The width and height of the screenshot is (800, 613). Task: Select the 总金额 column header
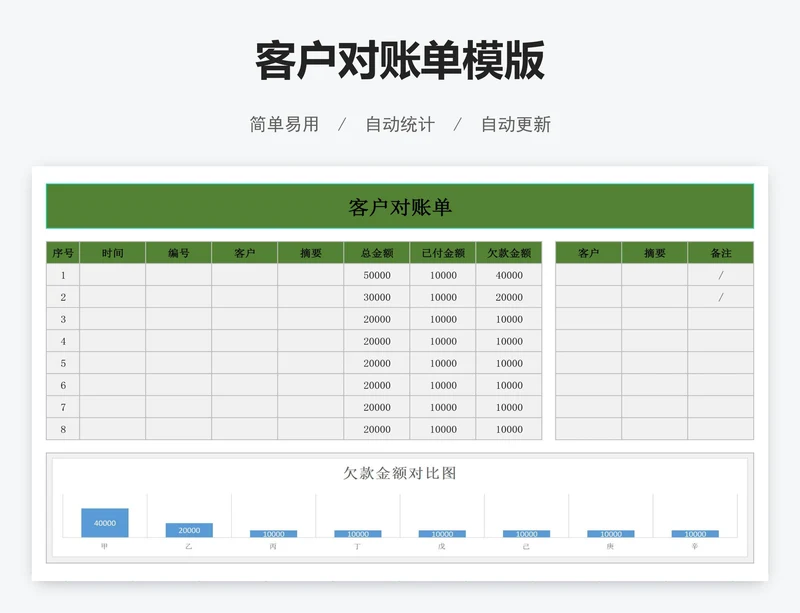tap(377, 253)
